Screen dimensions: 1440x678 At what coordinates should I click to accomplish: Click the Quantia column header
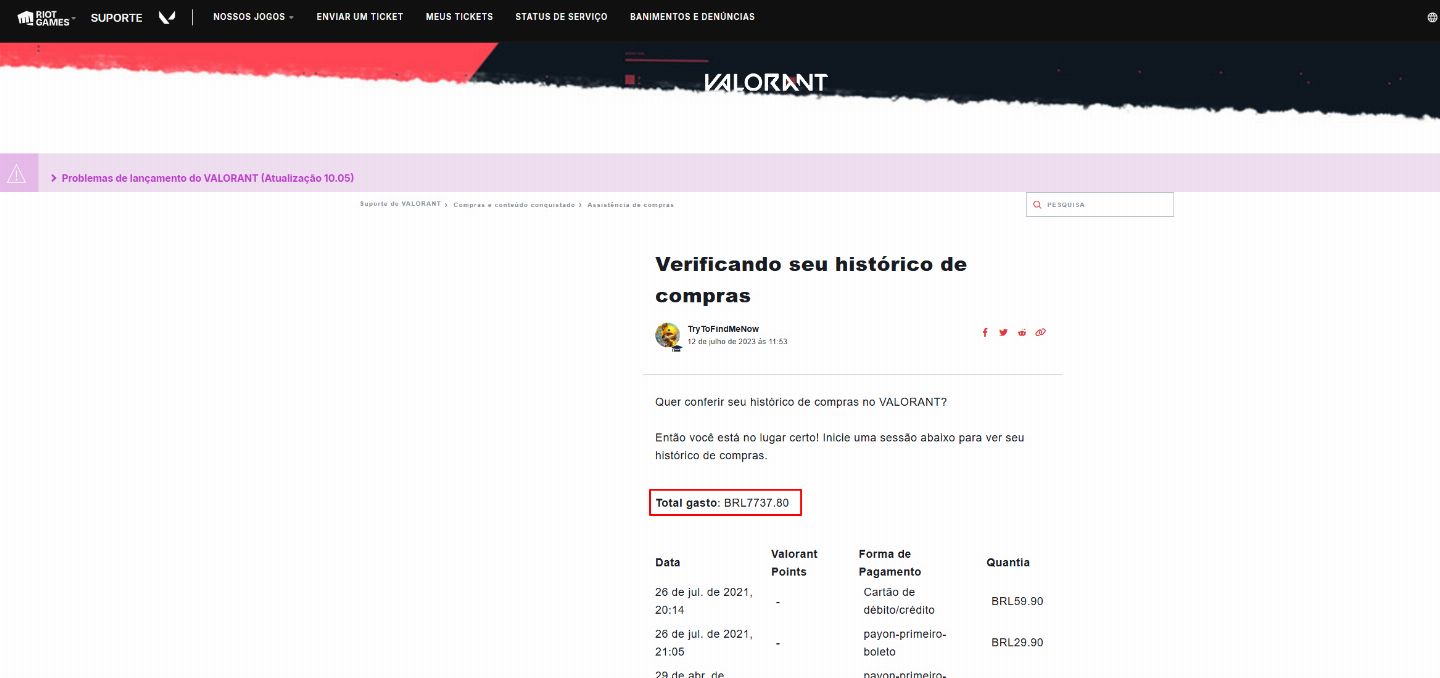[x=1008, y=562]
